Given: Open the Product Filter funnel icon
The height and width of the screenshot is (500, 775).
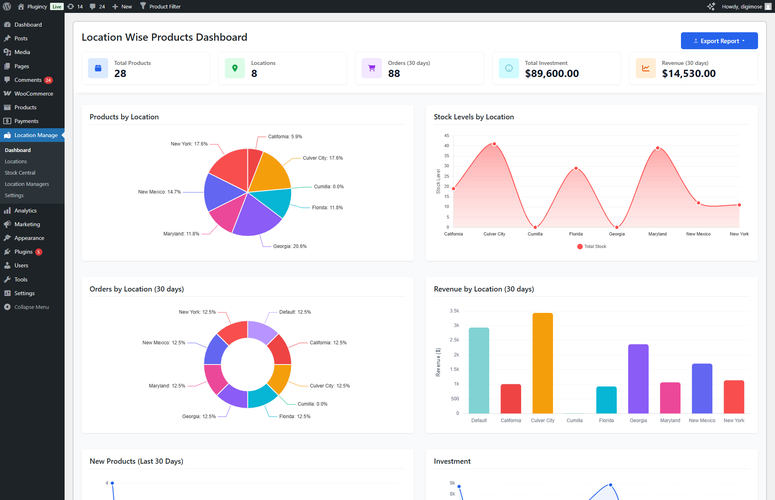Looking at the screenshot, I should pos(143,6).
